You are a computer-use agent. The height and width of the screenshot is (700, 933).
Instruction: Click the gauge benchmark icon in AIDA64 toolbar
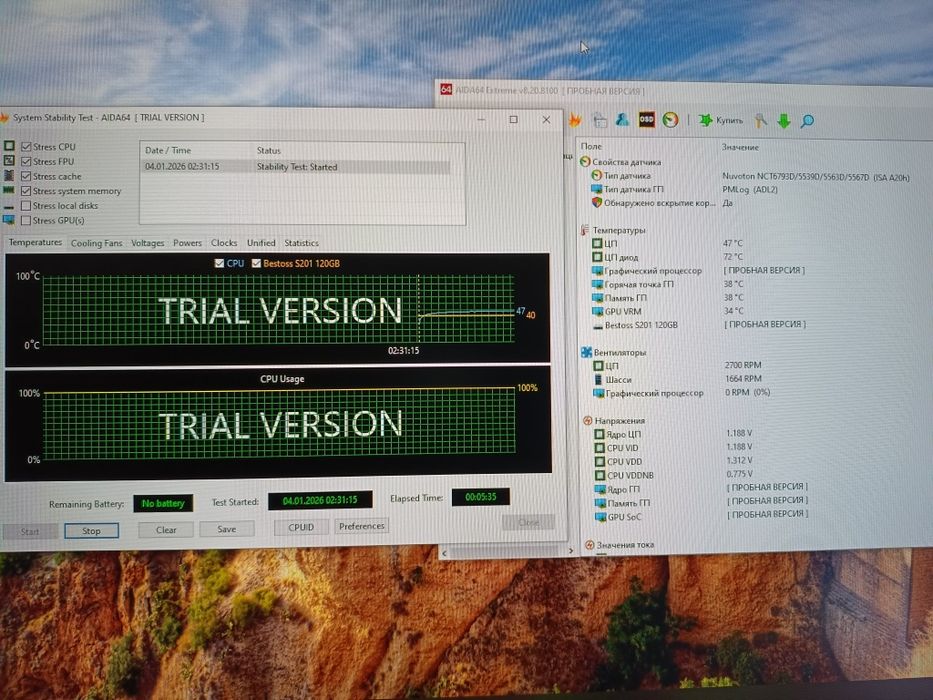(x=671, y=120)
